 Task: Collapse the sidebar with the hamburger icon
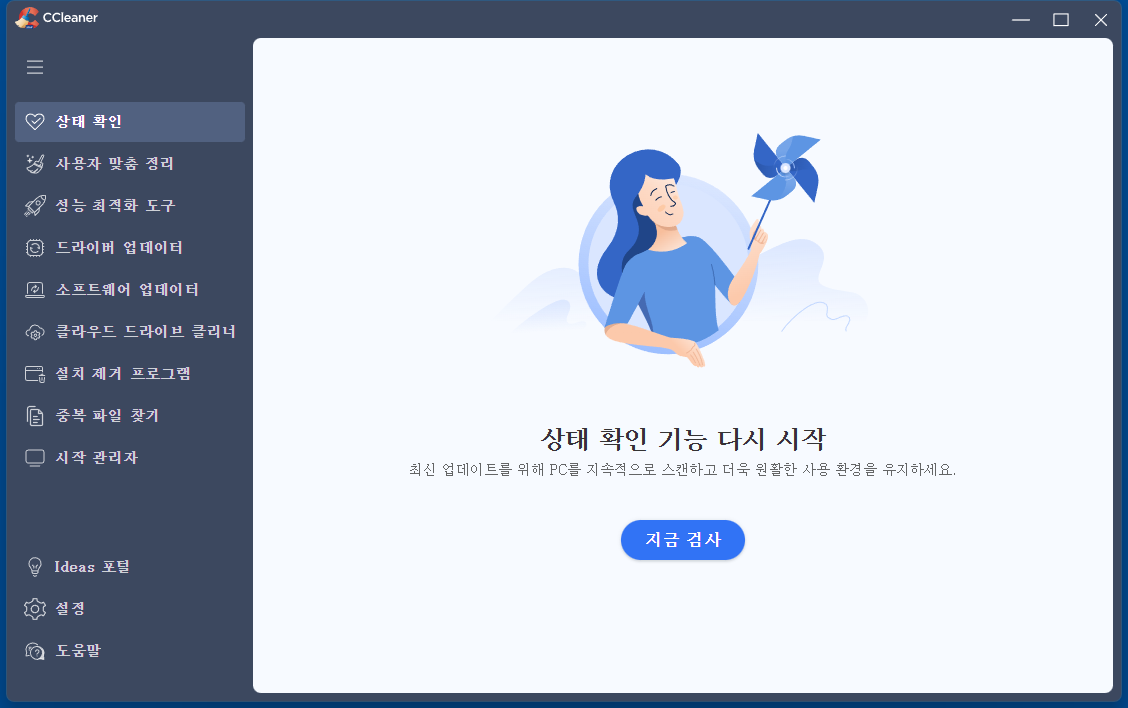tap(35, 67)
